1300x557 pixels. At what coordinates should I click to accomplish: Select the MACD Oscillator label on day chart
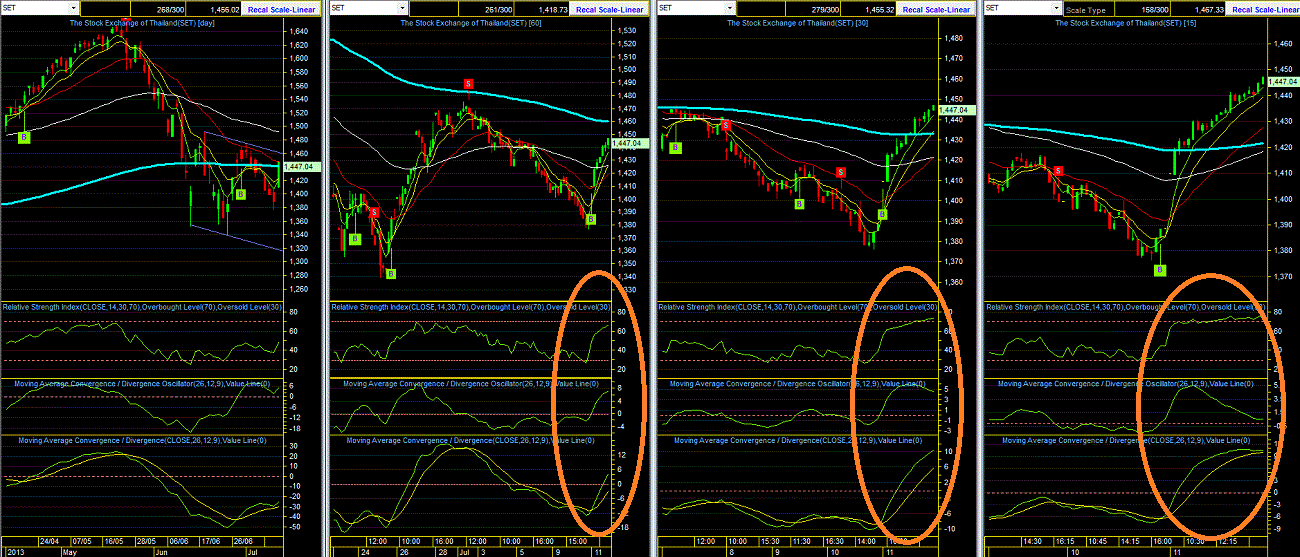pyautogui.click(x=142, y=383)
